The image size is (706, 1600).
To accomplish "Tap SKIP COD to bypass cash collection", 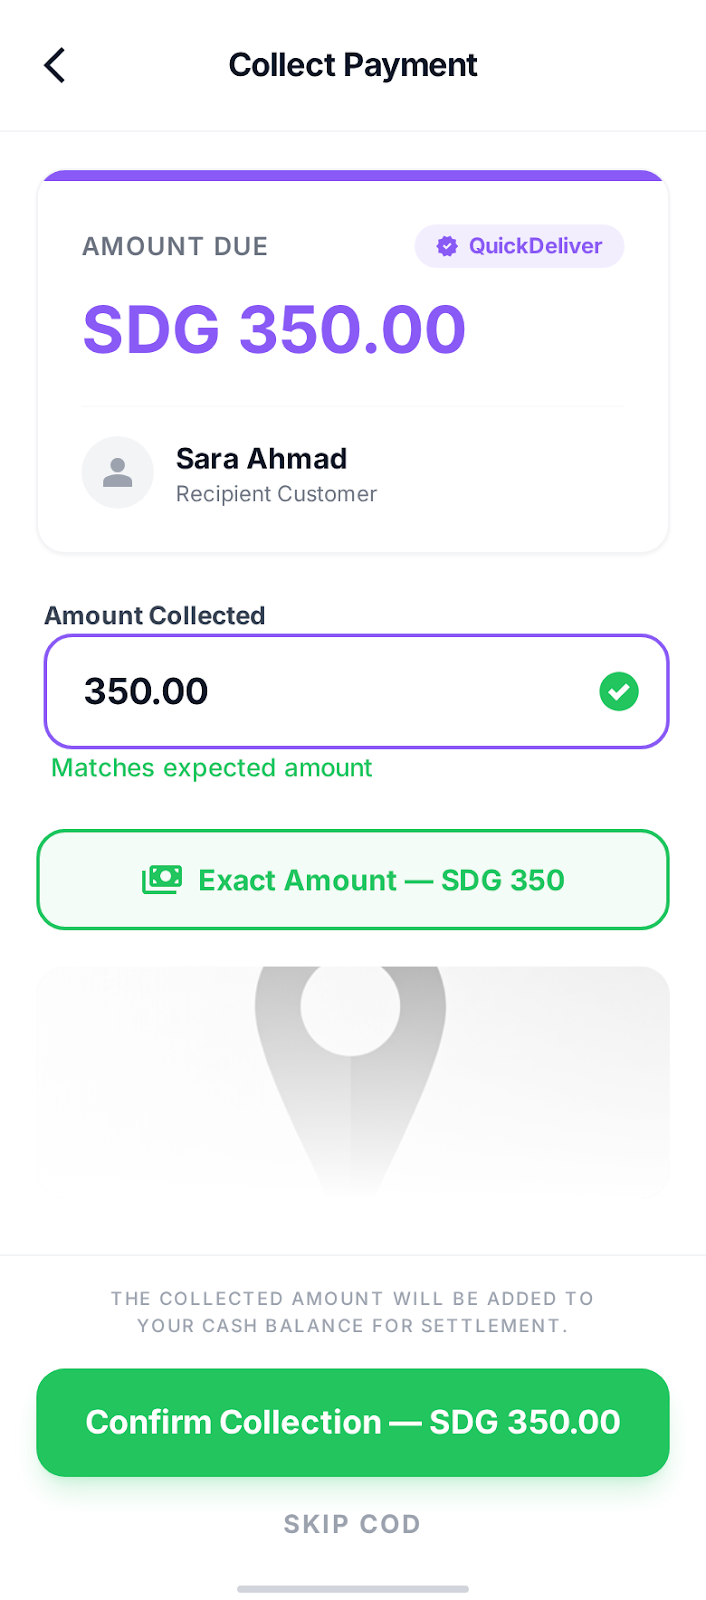I will tap(352, 1523).
